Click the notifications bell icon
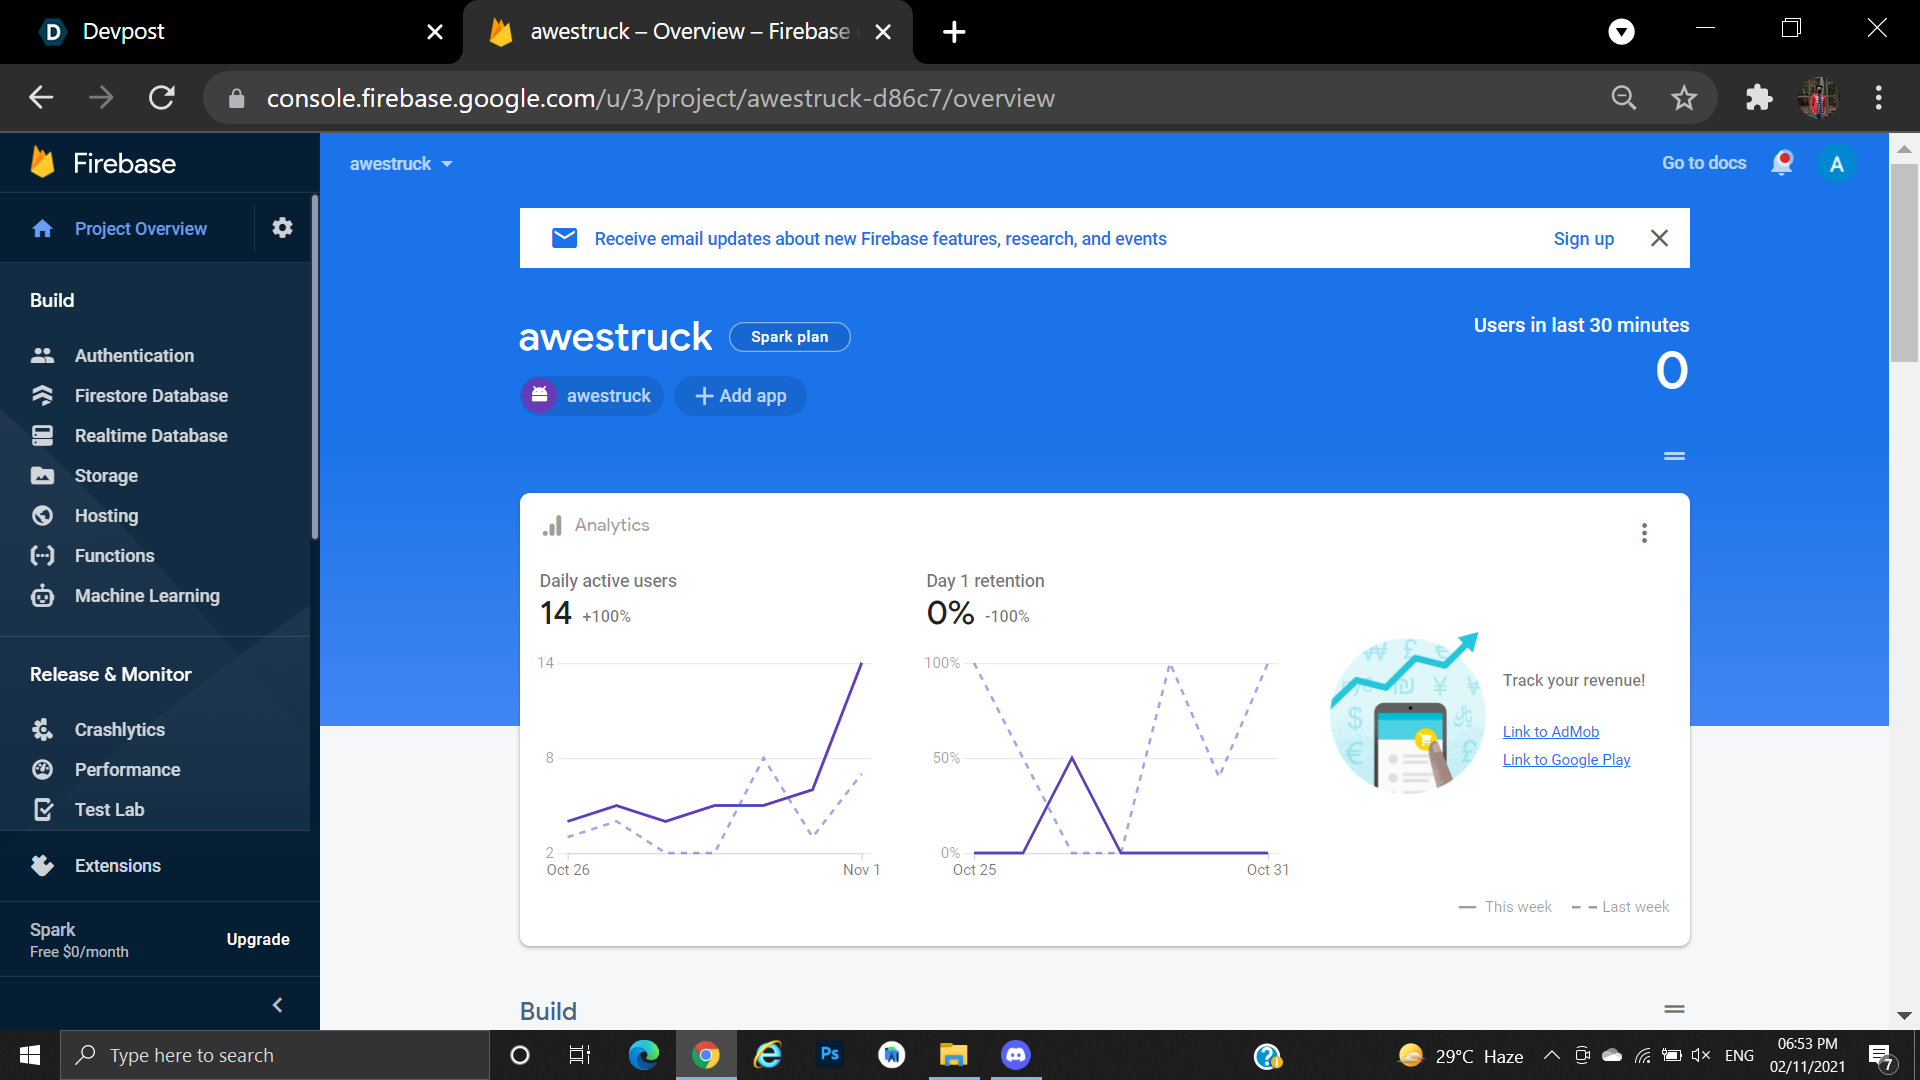Screen dimensions: 1920x1080 point(1782,163)
